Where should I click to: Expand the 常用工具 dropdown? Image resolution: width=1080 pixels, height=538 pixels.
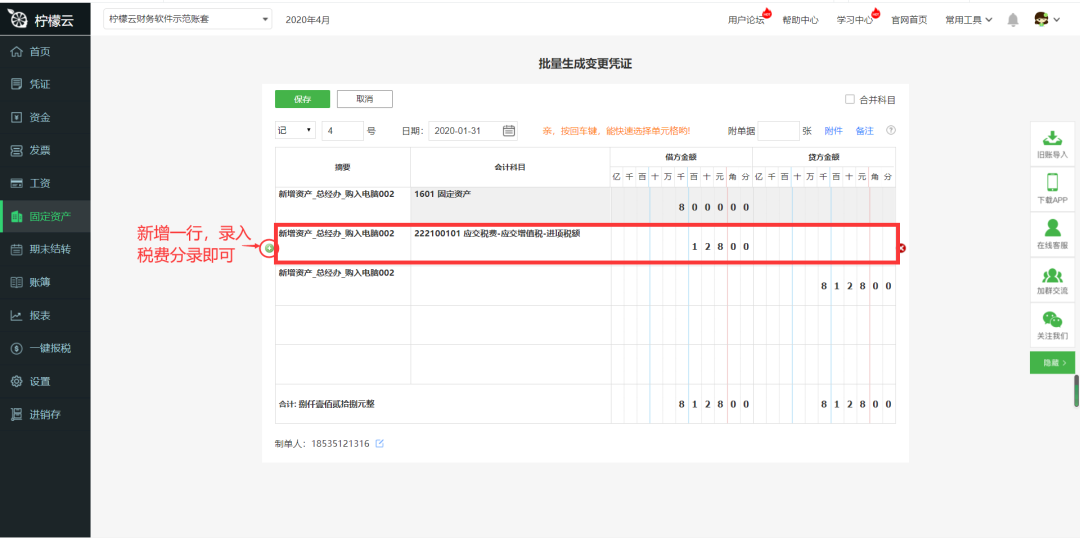click(x=968, y=20)
